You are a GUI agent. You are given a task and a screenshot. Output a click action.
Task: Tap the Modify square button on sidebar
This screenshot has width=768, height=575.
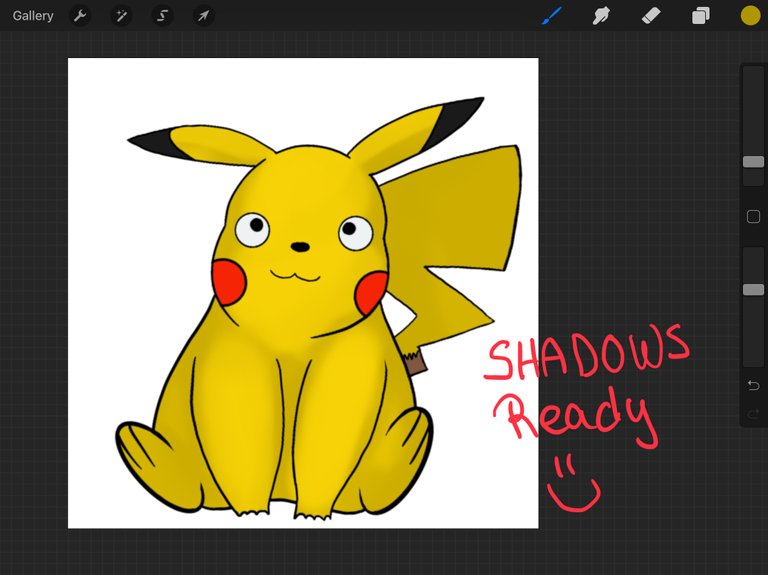point(753,216)
